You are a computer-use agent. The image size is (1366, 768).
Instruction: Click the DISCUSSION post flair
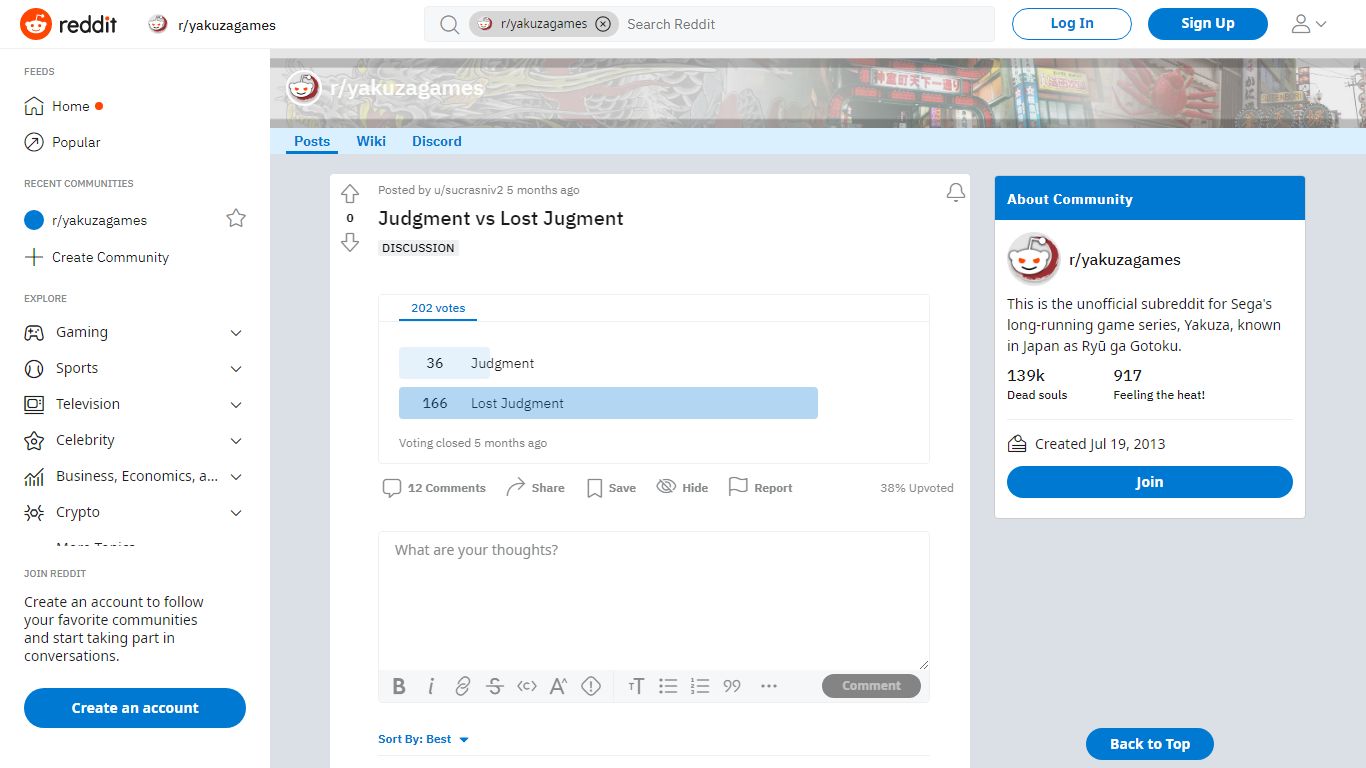[418, 248]
